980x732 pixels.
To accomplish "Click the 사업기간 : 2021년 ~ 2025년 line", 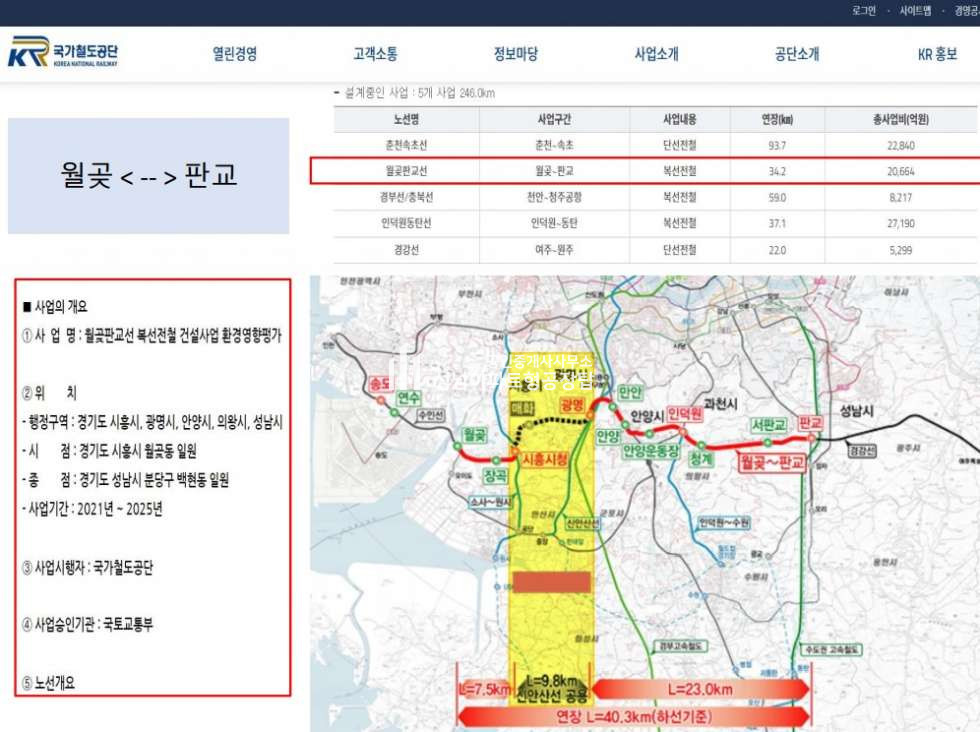I will (x=92, y=509).
